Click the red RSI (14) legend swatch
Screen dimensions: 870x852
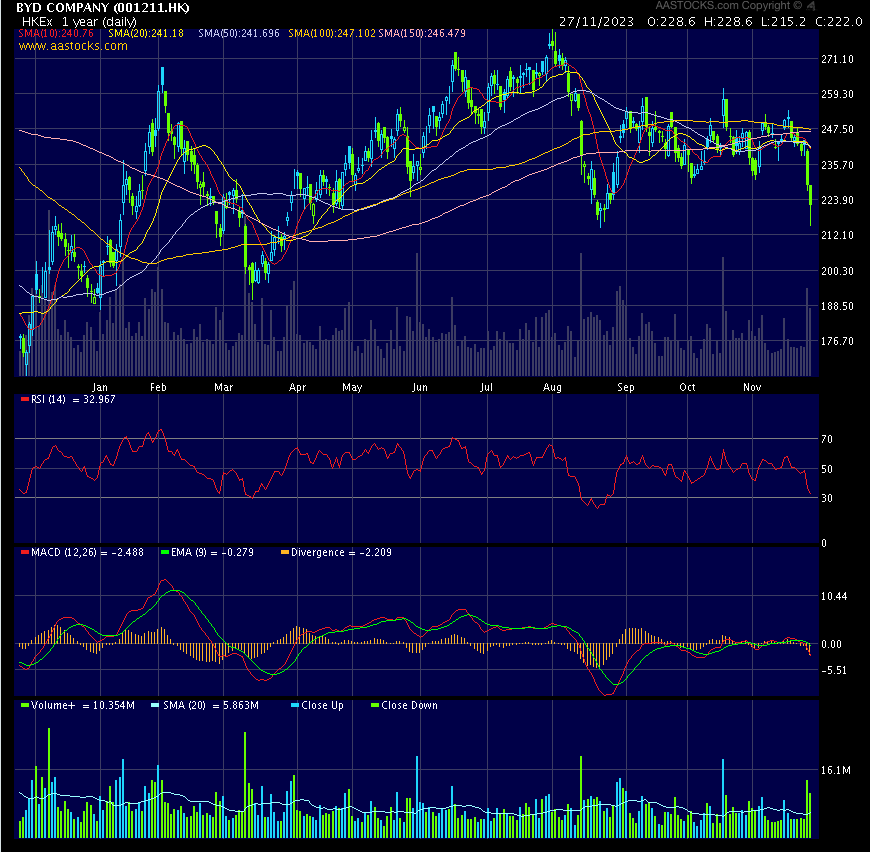[x=24, y=399]
